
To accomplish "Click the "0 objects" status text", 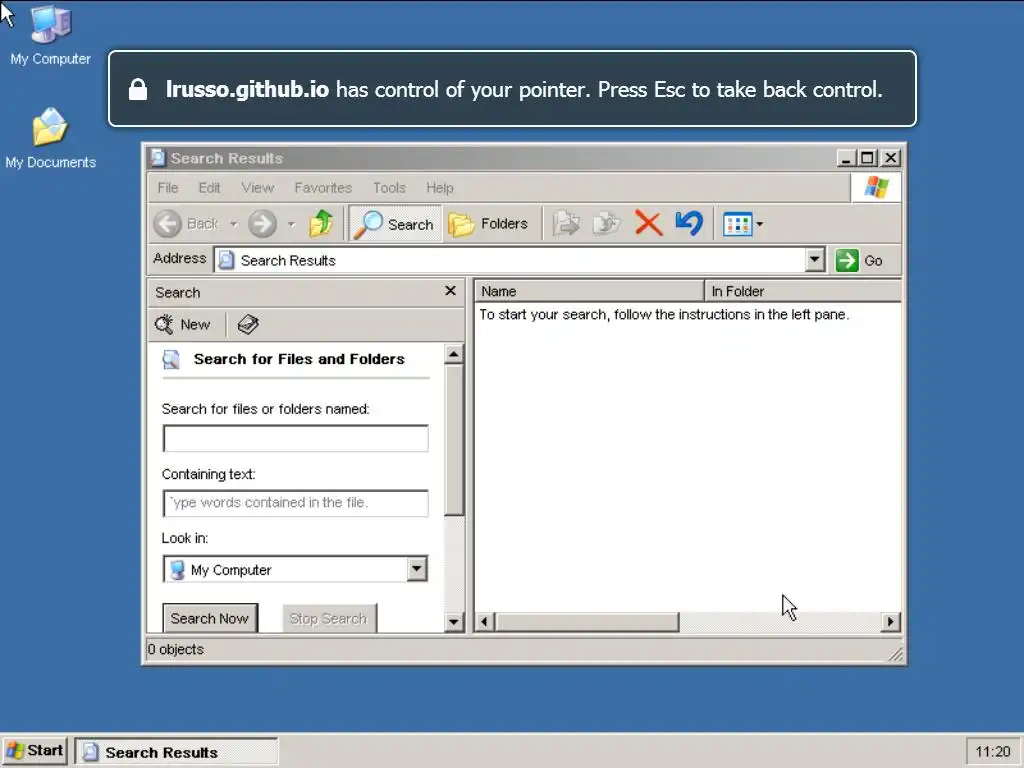I will (x=176, y=649).
